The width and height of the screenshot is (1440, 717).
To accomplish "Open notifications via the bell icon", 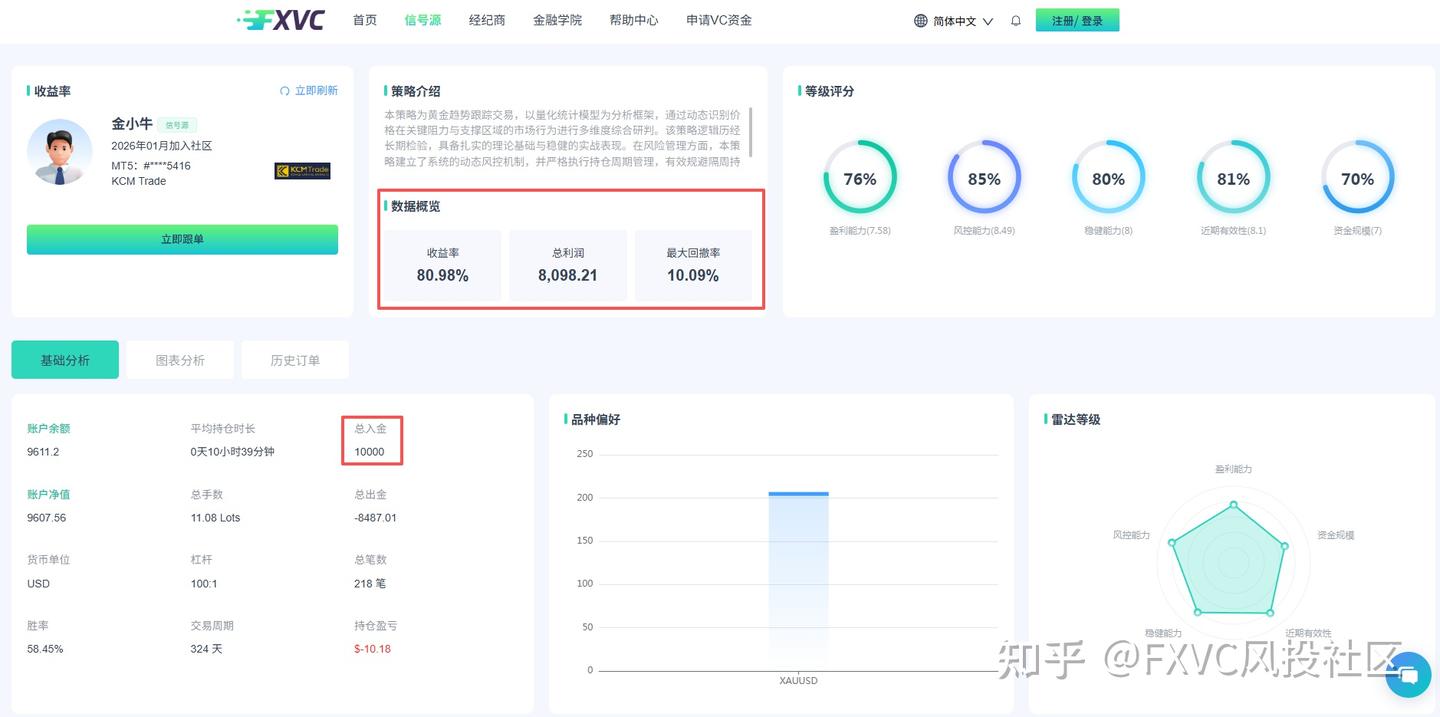I will tap(1015, 20).
